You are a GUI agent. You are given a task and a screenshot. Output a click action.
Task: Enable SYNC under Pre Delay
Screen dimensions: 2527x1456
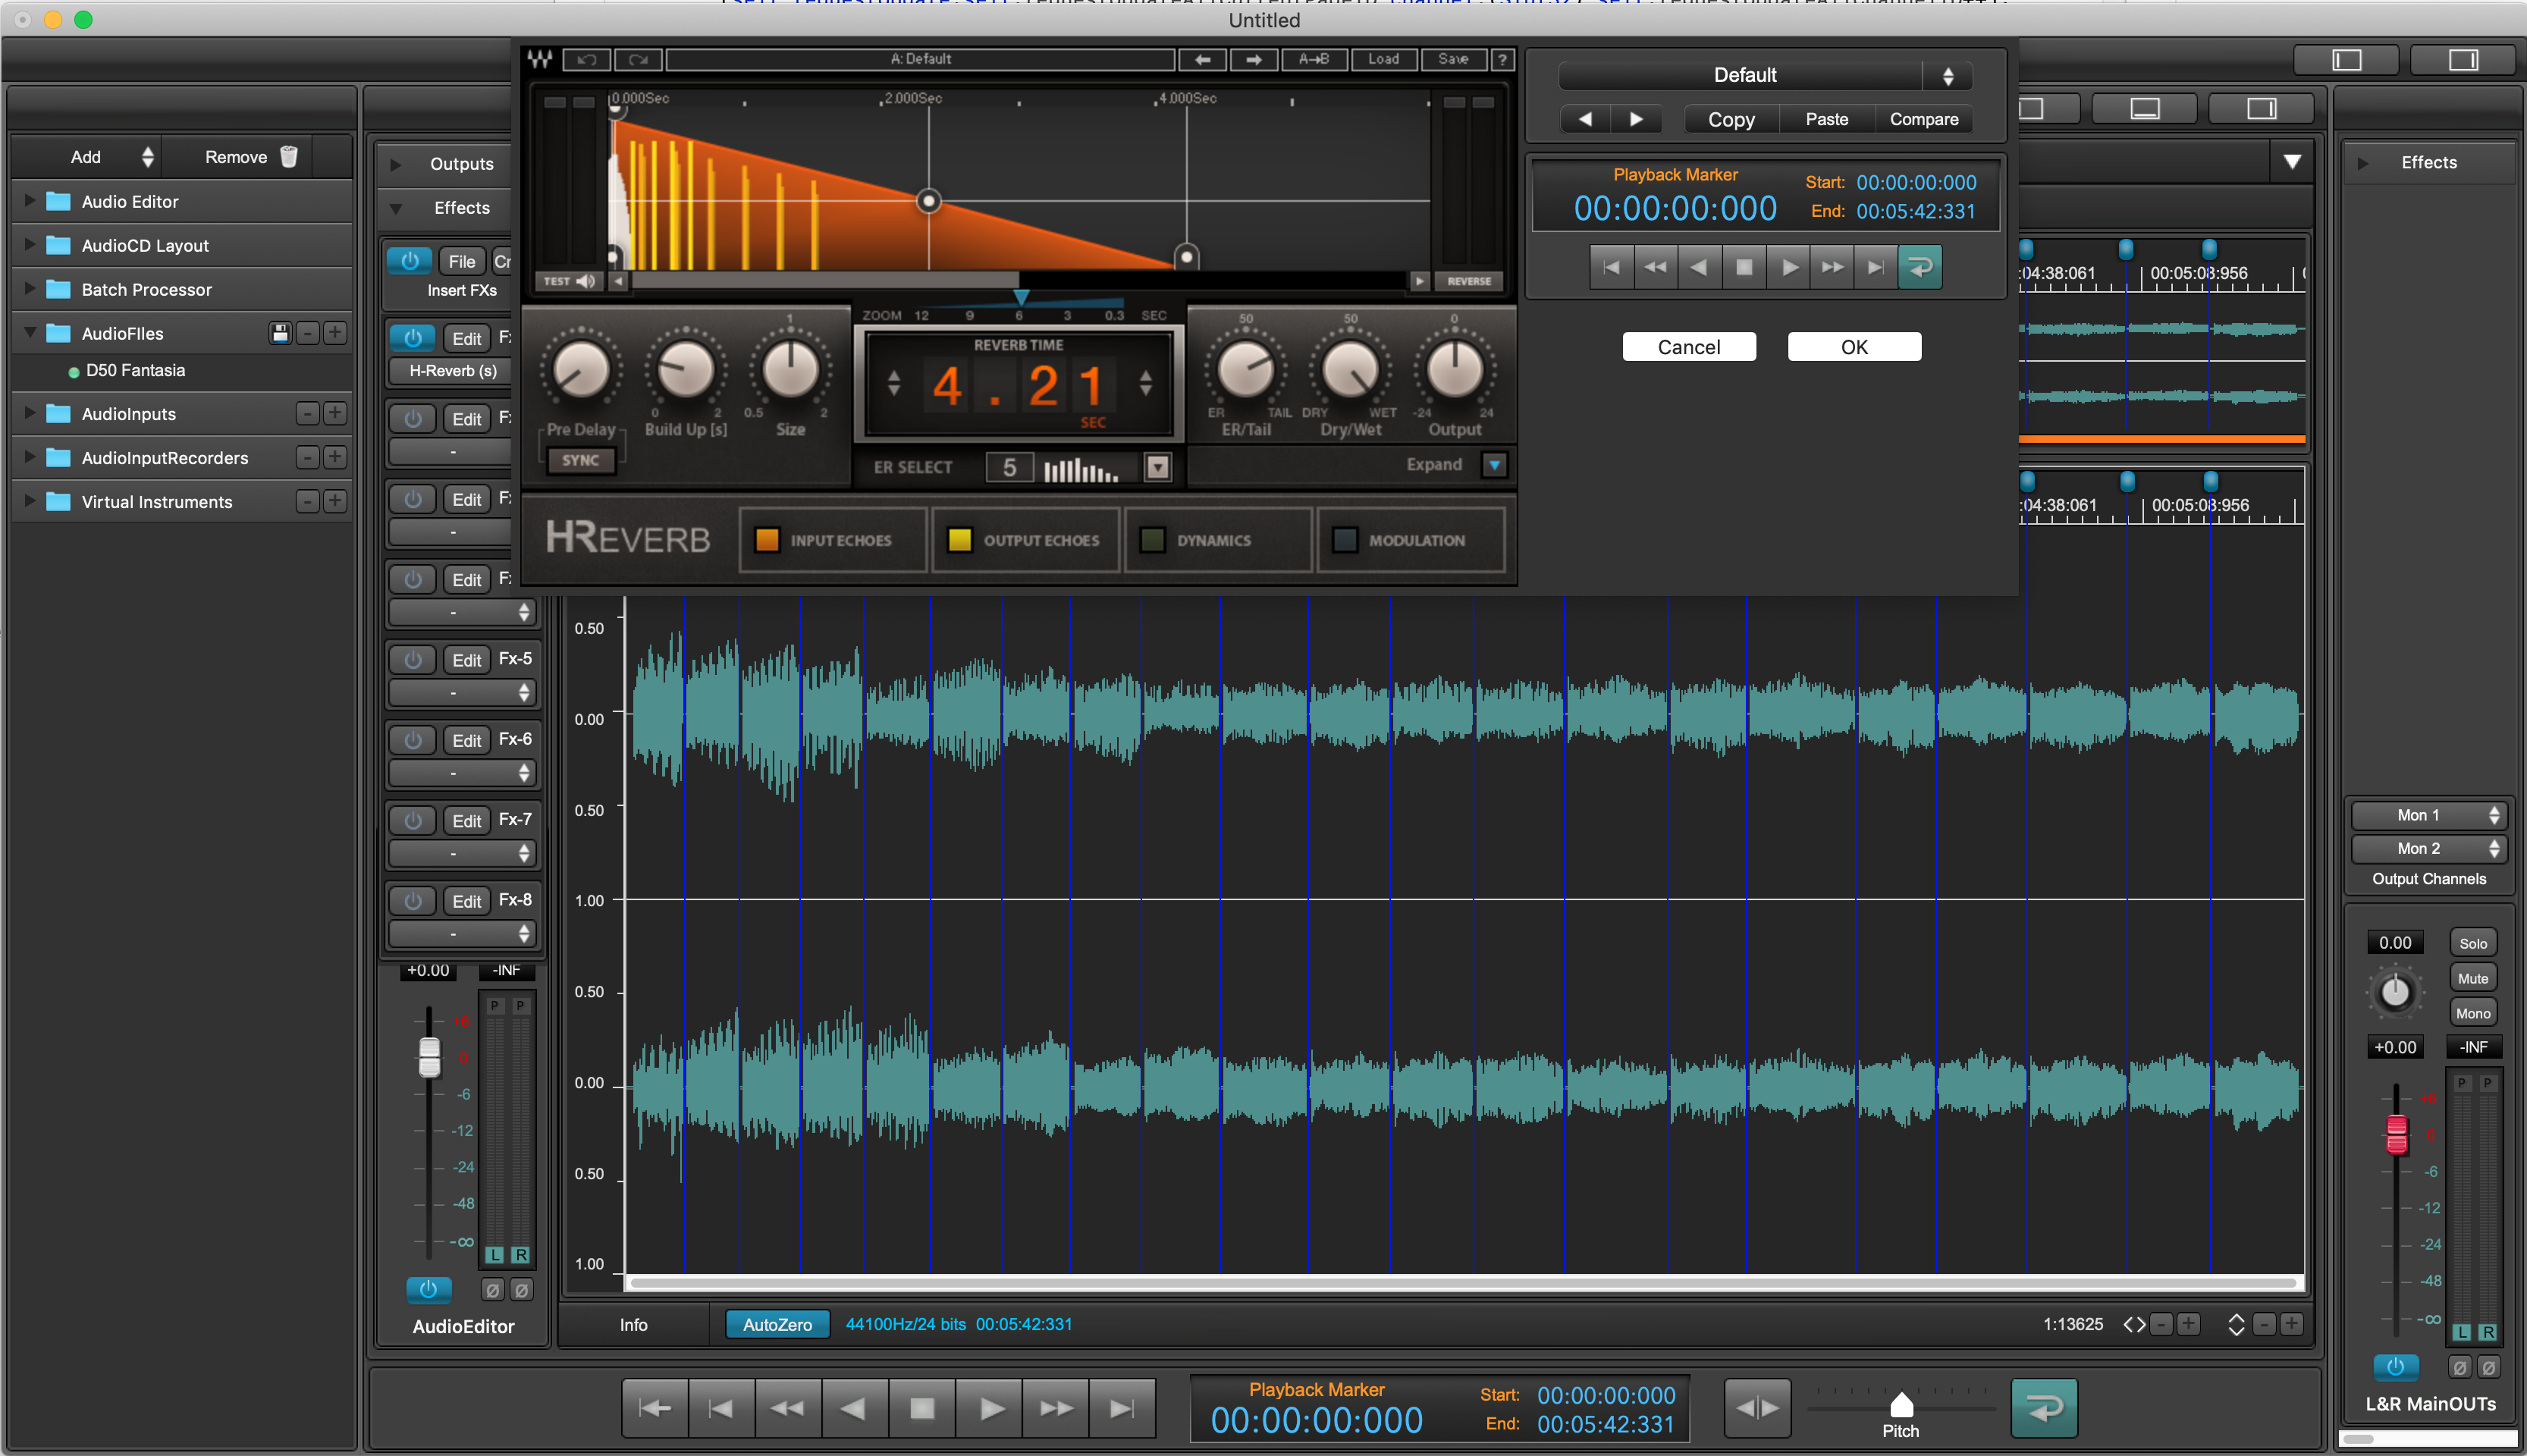point(580,461)
